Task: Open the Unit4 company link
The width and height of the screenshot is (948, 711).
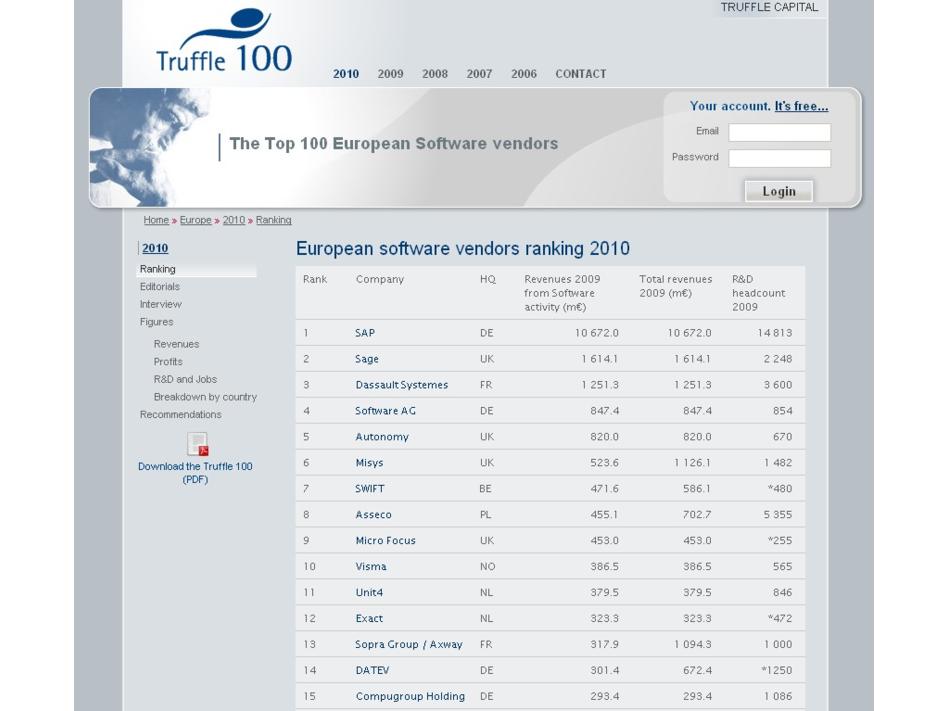Action: (369, 593)
